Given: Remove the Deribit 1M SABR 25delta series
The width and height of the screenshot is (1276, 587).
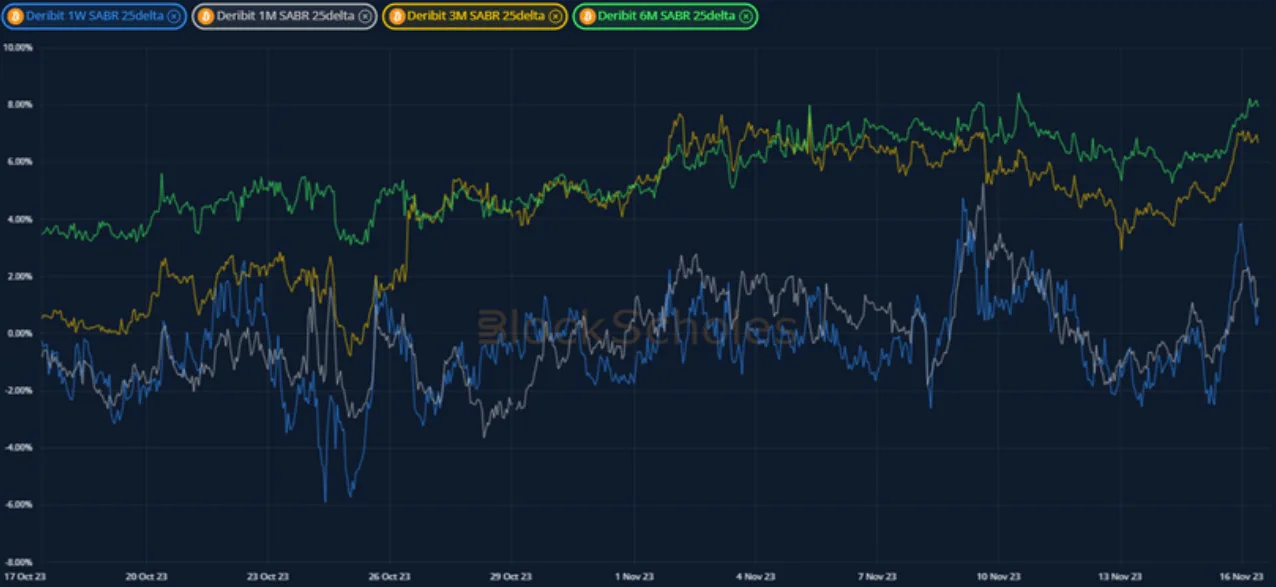Looking at the screenshot, I should 365,16.
